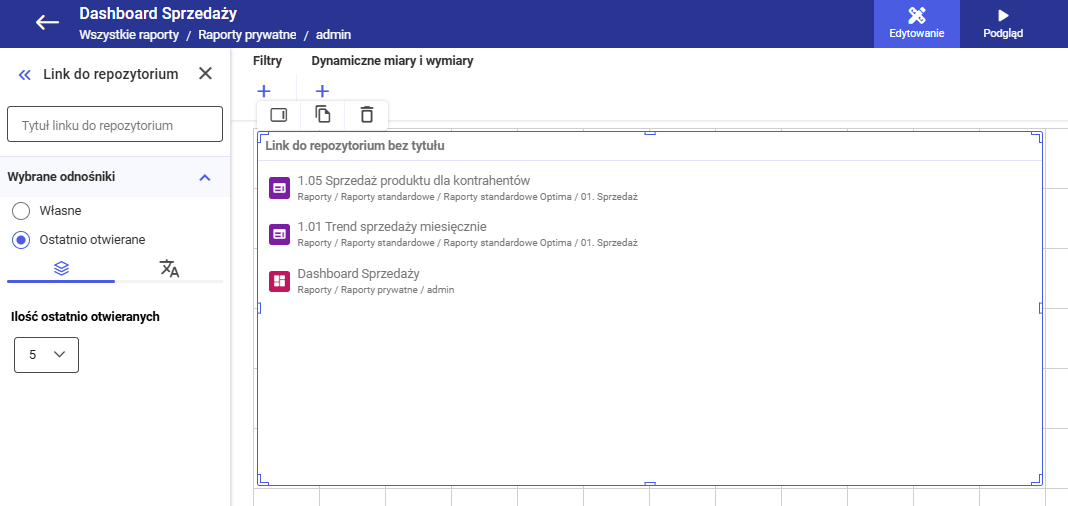Click purple icon of 1.05 Sprzedaż produktu report

279,188
